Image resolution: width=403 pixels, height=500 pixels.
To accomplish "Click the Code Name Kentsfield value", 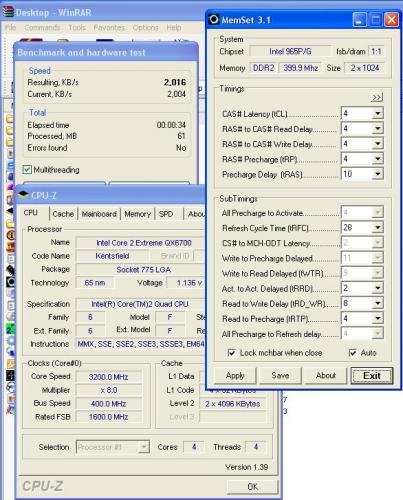I will (112, 256).
